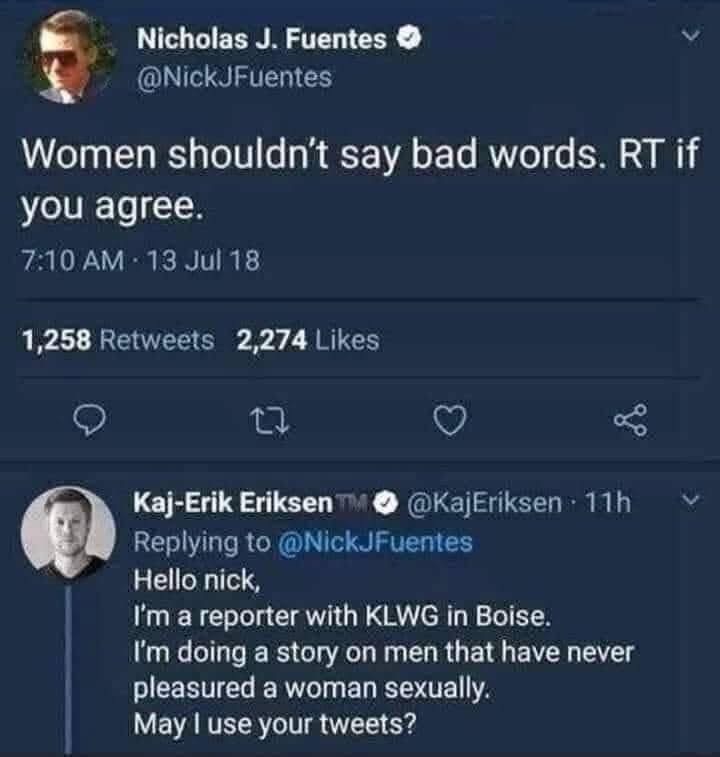This screenshot has width=720, height=757.
Task: View the 2,274 Likes list
Action: (x=308, y=340)
